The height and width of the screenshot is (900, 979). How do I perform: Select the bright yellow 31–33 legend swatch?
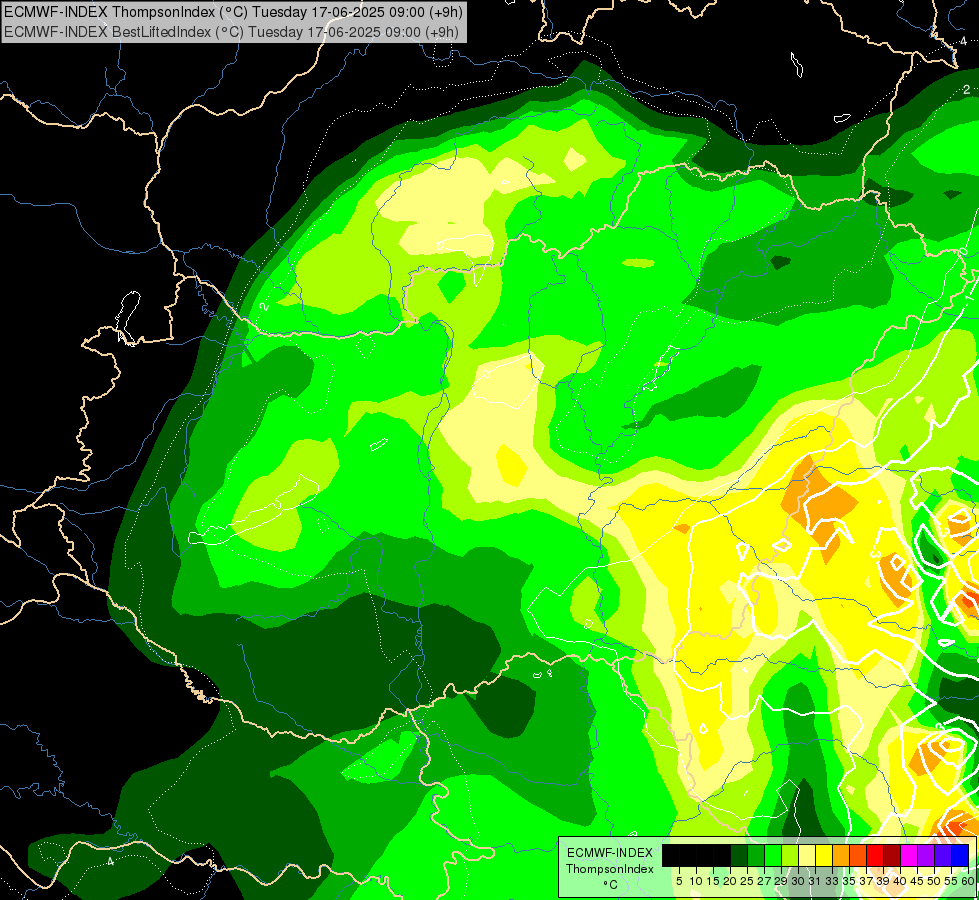pyautogui.click(x=824, y=856)
